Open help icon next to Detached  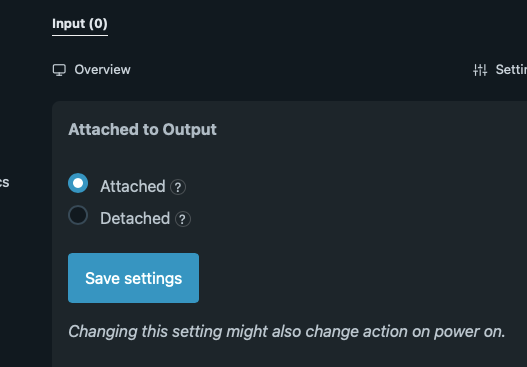(183, 219)
